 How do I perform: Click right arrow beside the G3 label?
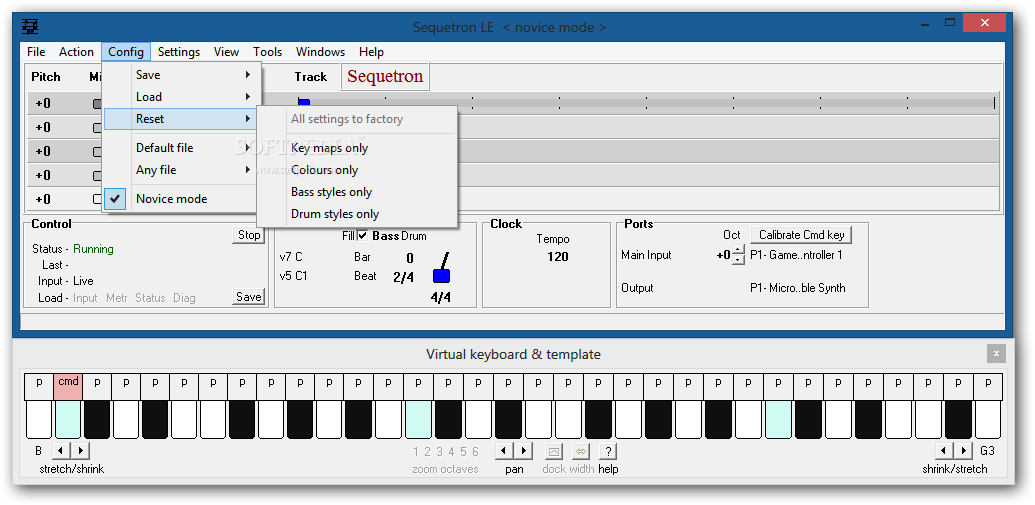click(964, 451)
